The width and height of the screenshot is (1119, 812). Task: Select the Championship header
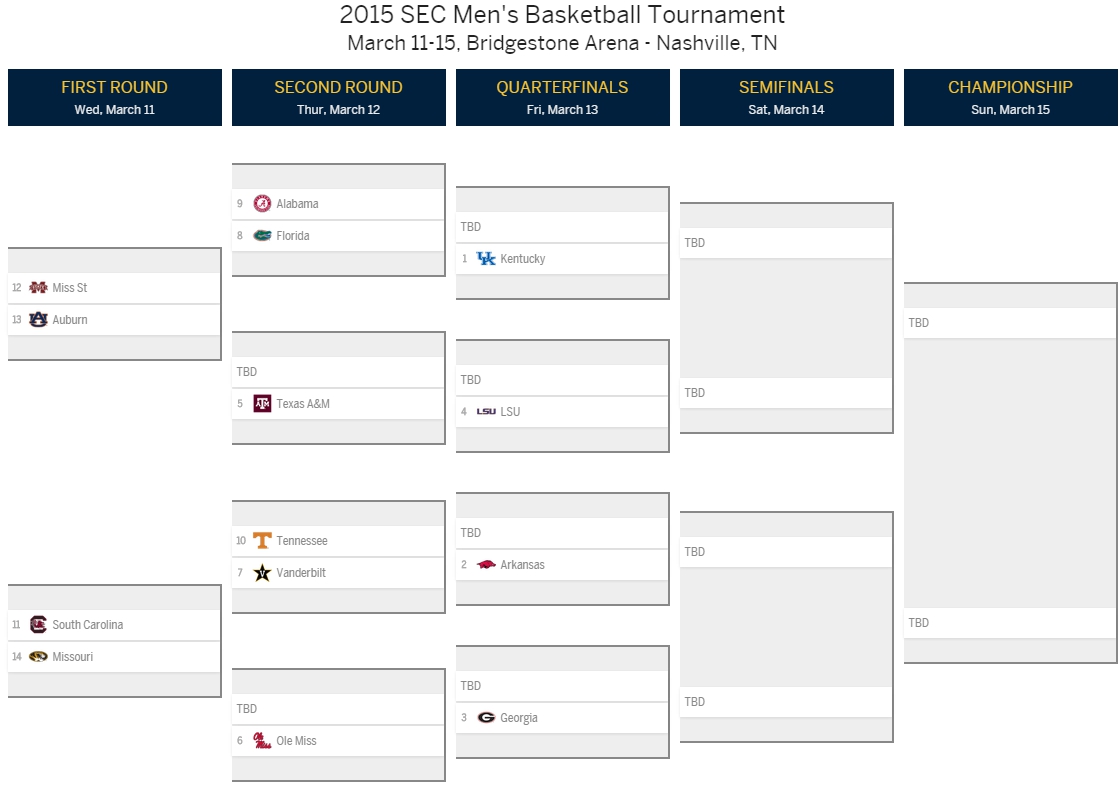tap(1011, 98)
